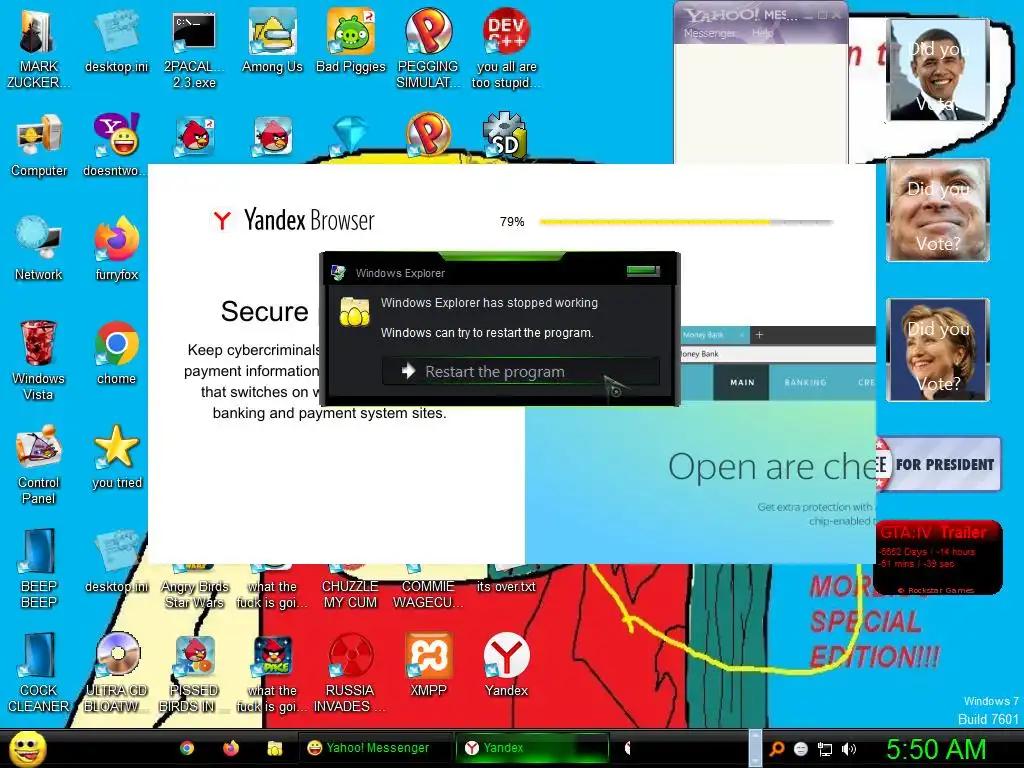Launch the Bad Piggies desktop icon

pyautogui.click(x=351, y=41)
